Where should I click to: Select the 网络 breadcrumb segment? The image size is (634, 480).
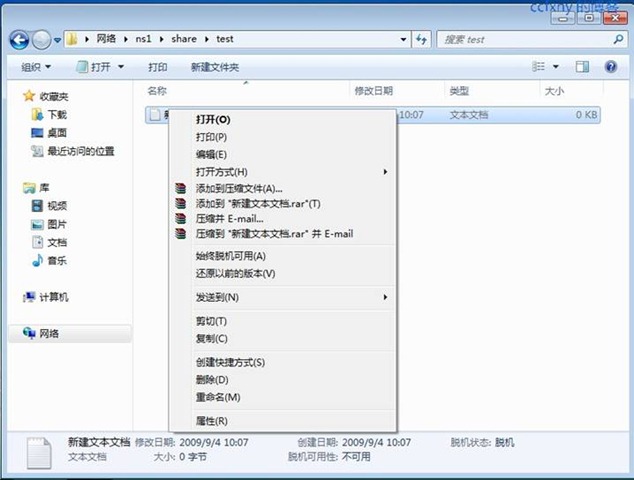click(x=106, y=39)
